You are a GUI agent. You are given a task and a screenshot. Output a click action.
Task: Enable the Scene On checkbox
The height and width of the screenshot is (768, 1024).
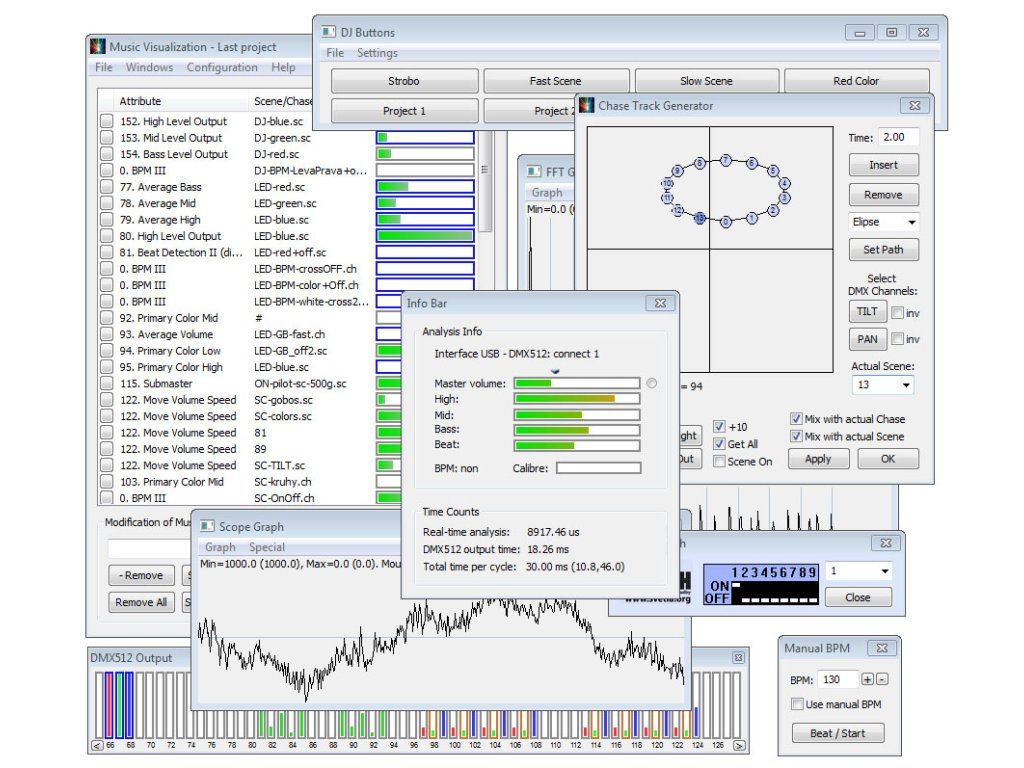tap(719, 461)
